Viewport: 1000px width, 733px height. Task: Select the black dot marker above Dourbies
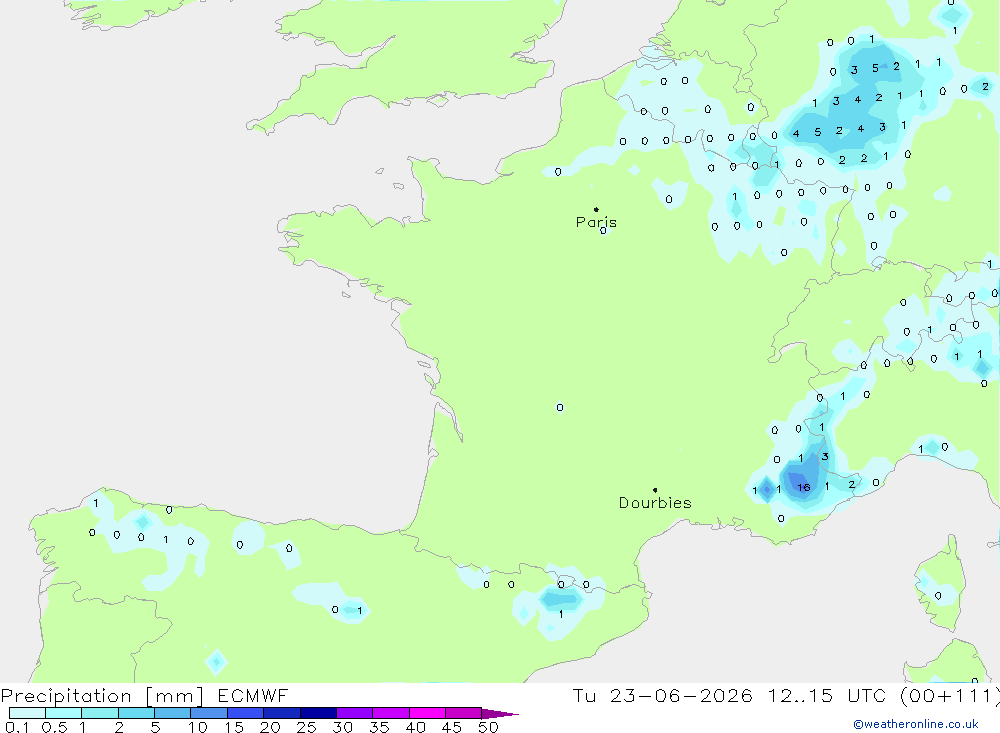(655, 490)
